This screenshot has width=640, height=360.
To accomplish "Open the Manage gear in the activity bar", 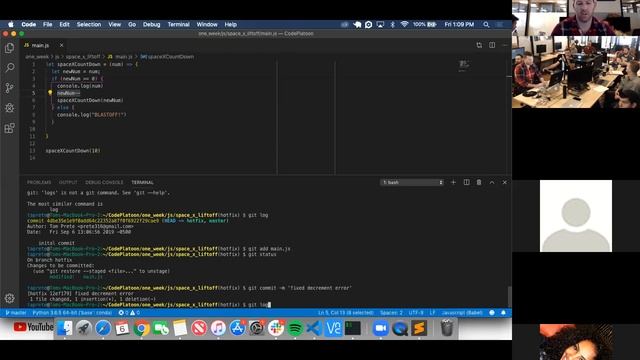I will click(x=9, y=298).
